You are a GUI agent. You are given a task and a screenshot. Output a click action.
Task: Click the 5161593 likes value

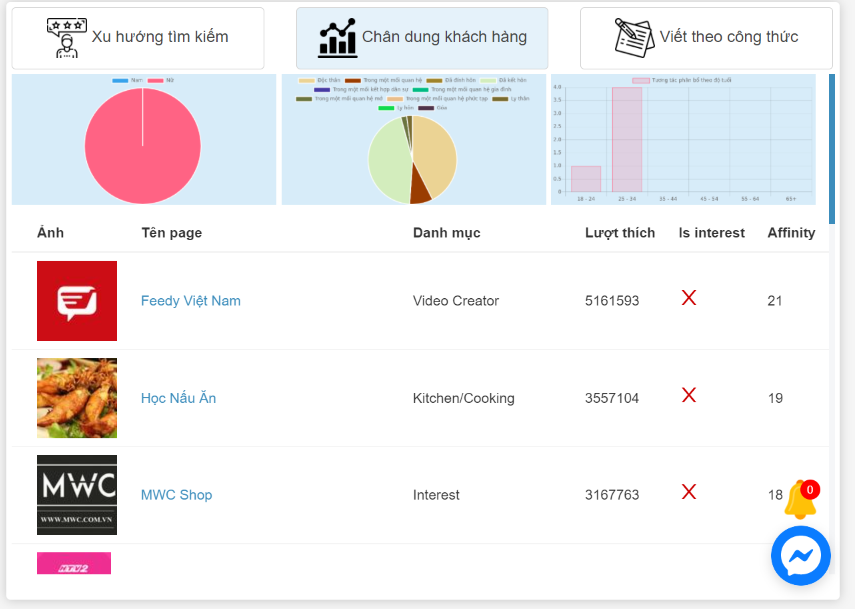click(x=612, y=300)
